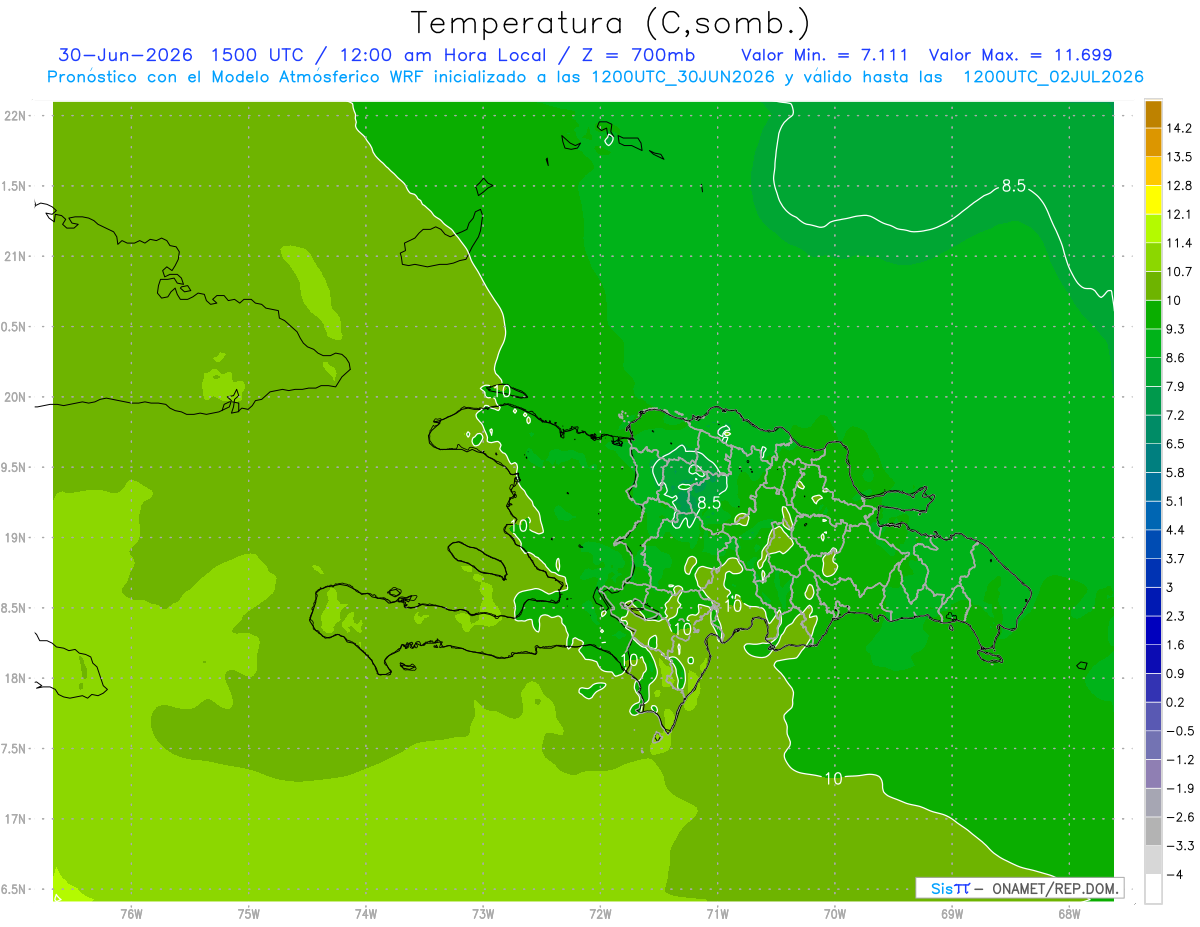Click the "68W" longitude axis label
This screenshot has width=1200, height=927.
(1069, 913)
